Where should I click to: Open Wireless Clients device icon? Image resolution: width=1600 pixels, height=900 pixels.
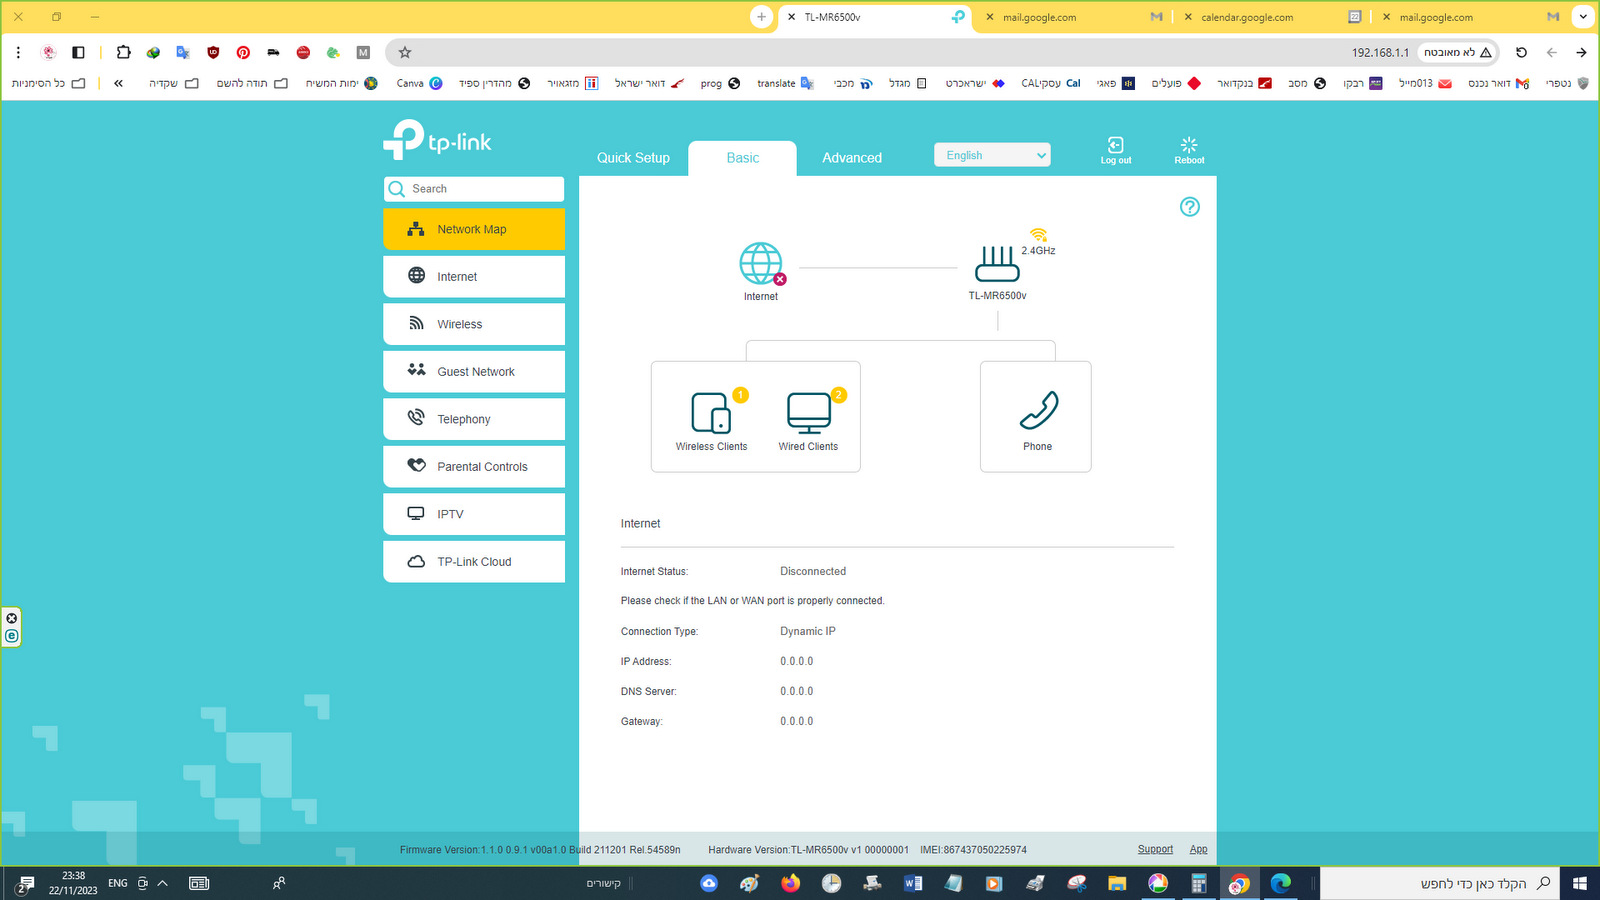click(711, 412)
